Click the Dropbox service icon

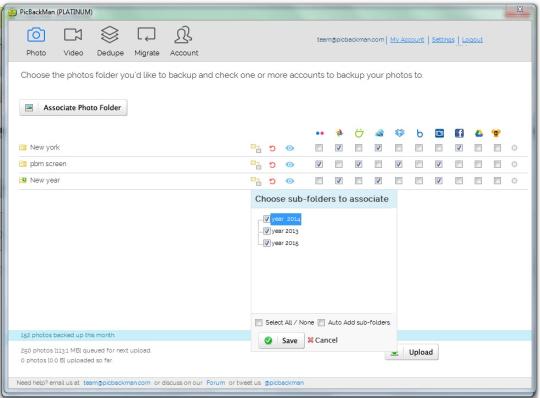pos(399,133)
